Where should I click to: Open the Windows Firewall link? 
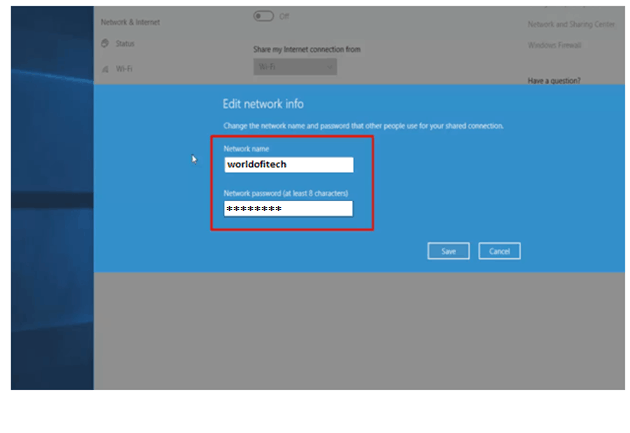555,45
